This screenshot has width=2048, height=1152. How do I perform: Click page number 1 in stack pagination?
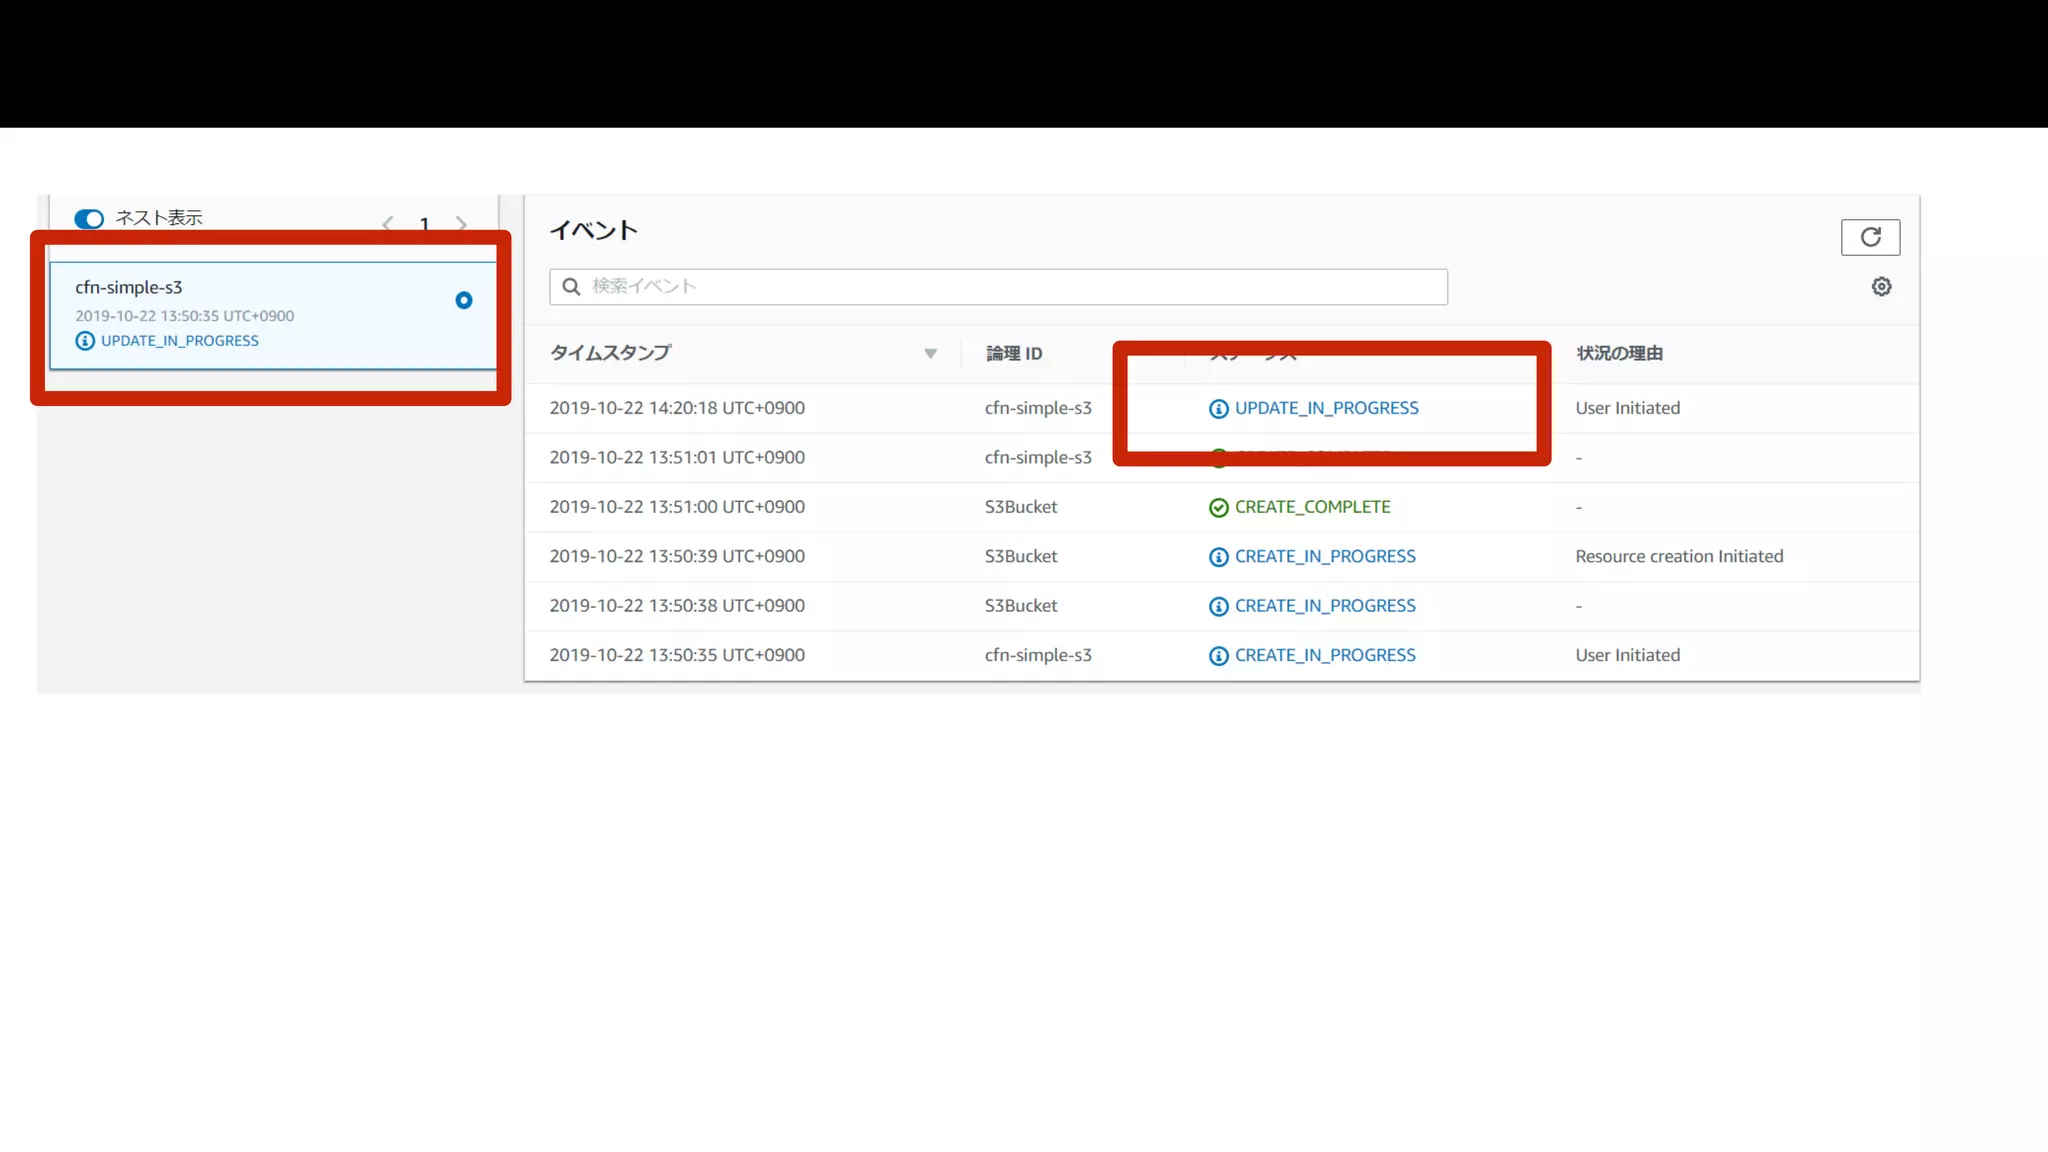pyautogui.click(x=424, y=224)
